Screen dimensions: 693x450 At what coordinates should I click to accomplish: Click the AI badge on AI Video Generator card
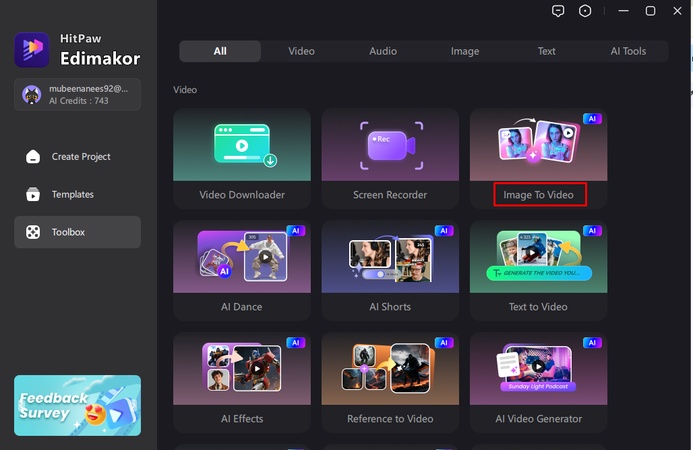click(x=592, y=343)
